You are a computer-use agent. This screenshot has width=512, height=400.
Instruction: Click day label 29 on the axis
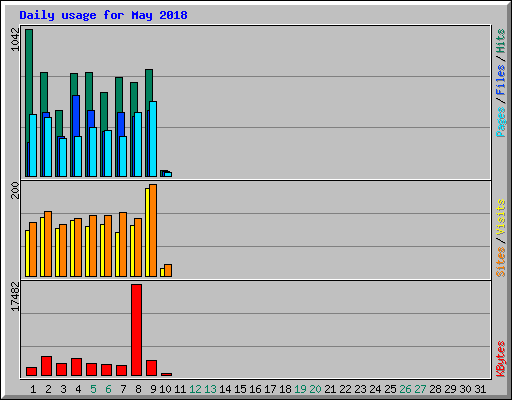coord(450,389)
